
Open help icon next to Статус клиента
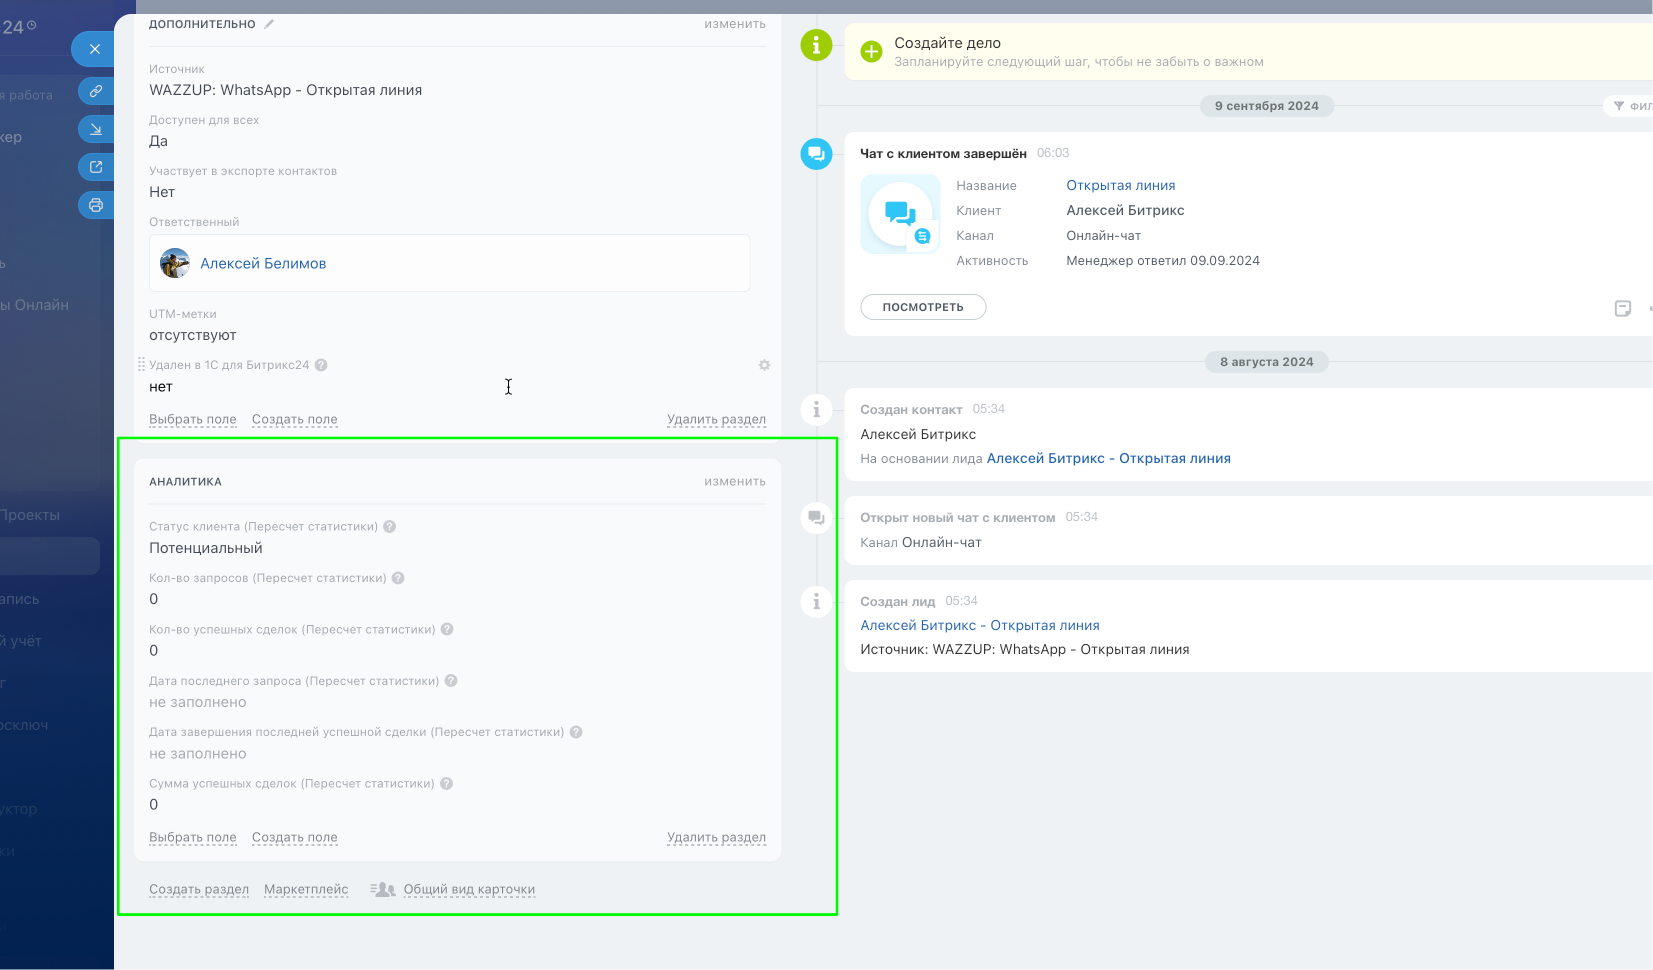390,527
